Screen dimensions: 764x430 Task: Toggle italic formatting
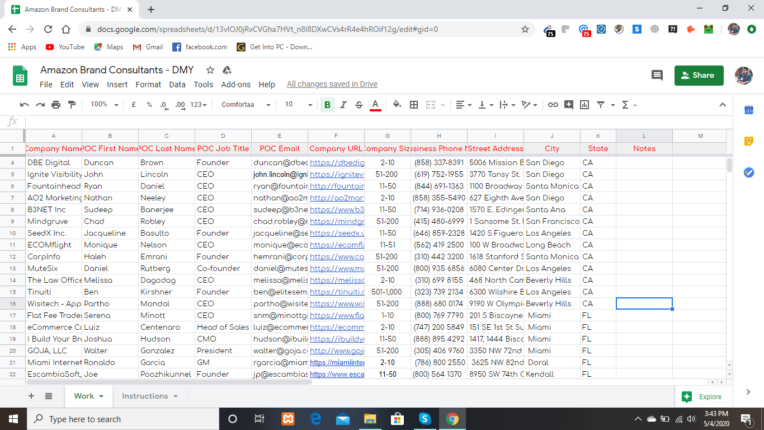[x=343, y=105]
